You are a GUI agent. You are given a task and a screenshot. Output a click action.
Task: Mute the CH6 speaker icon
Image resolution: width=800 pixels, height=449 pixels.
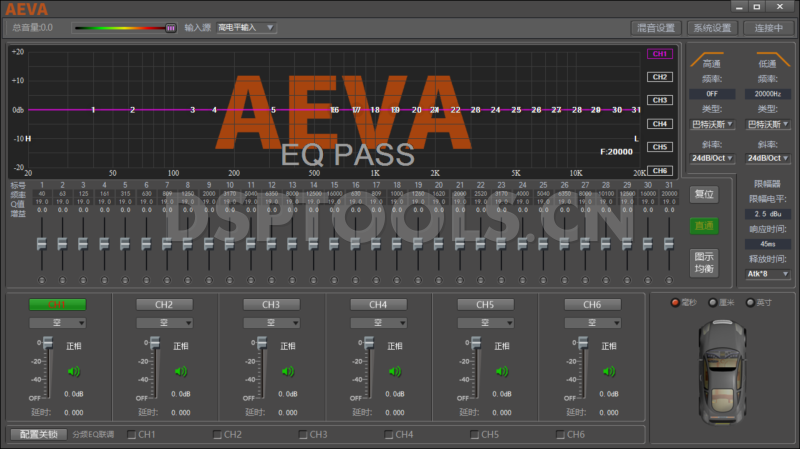pos(609,371)
